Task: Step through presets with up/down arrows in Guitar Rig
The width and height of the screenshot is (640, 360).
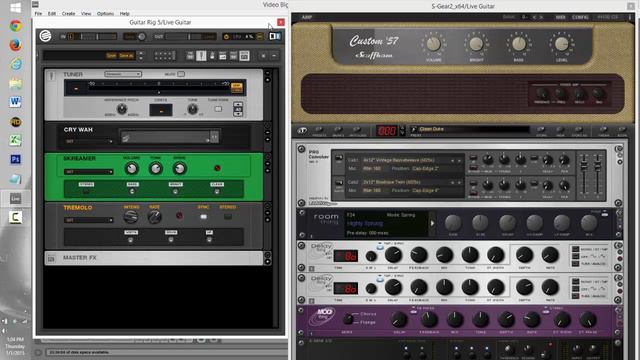Action: 141,56
